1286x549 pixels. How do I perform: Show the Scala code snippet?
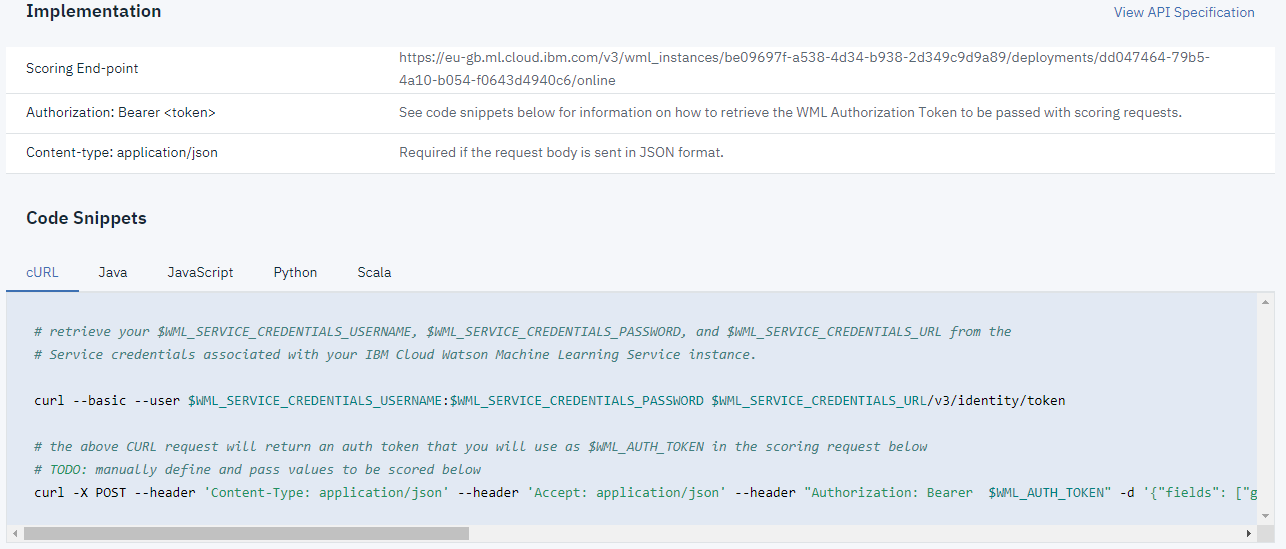point(374,272)
